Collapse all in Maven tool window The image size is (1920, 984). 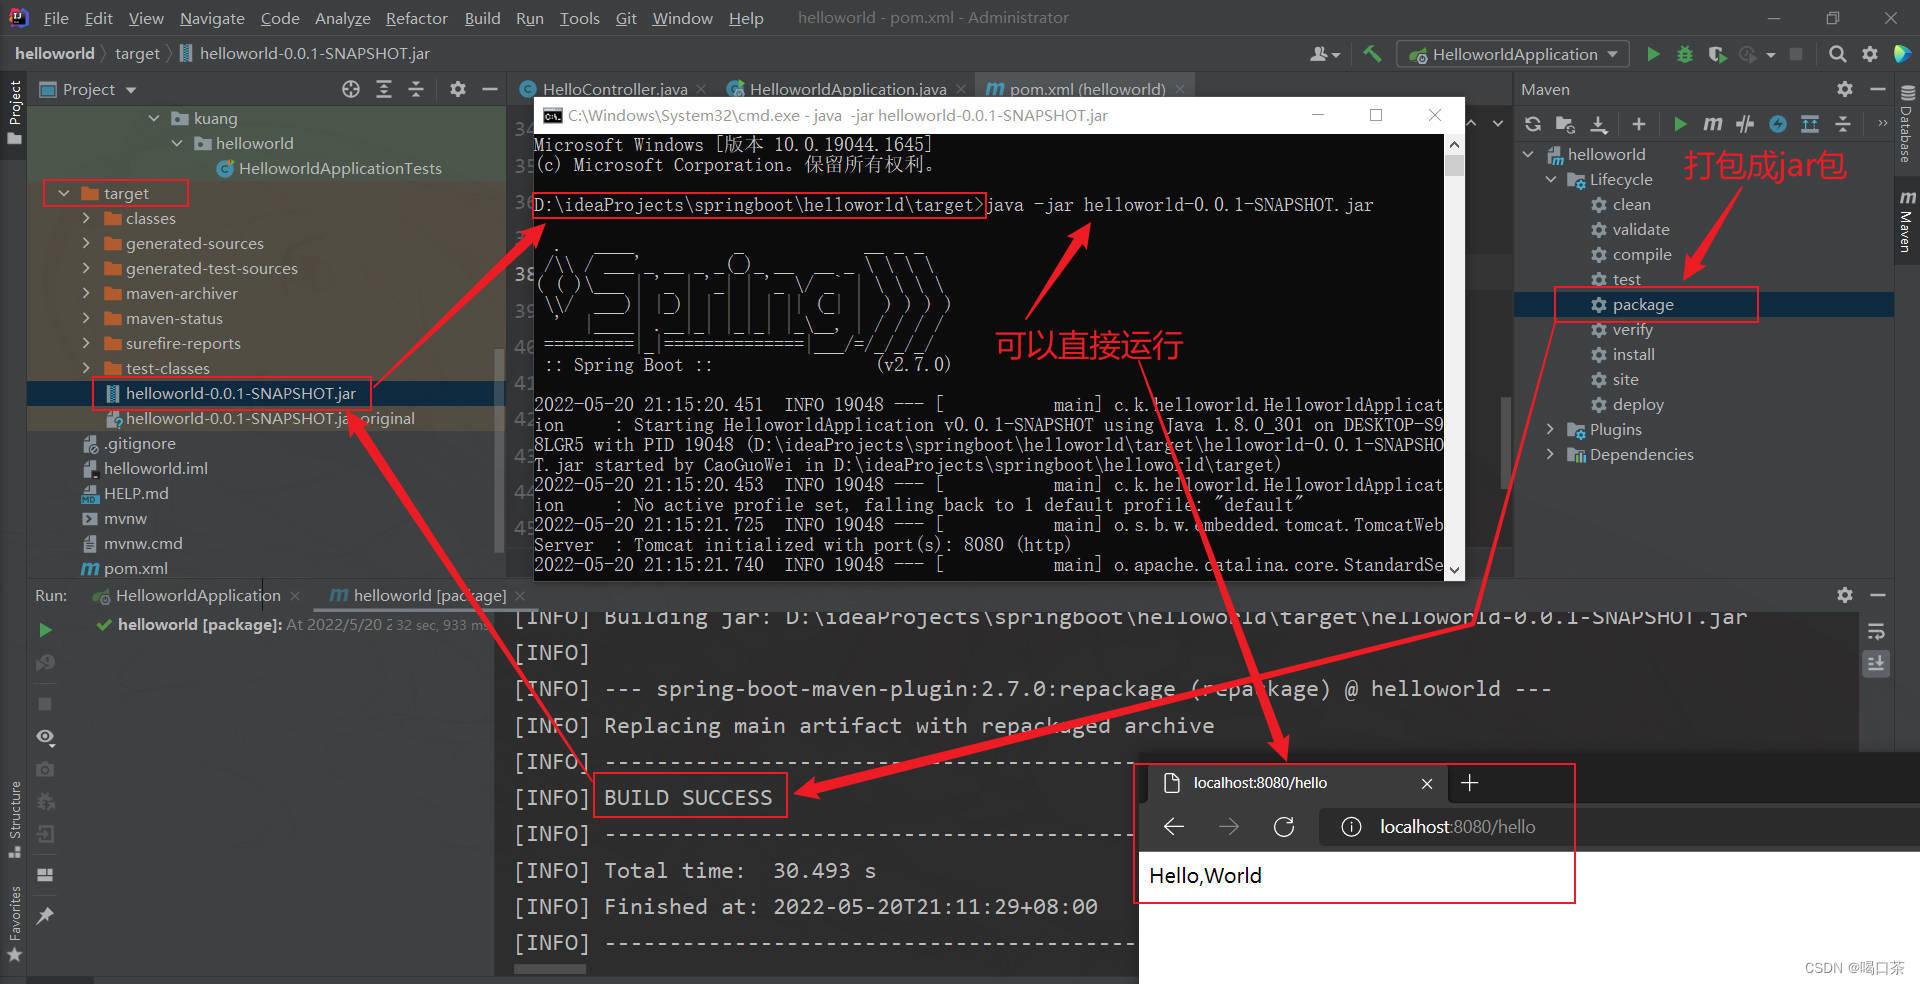point(1843,124)
